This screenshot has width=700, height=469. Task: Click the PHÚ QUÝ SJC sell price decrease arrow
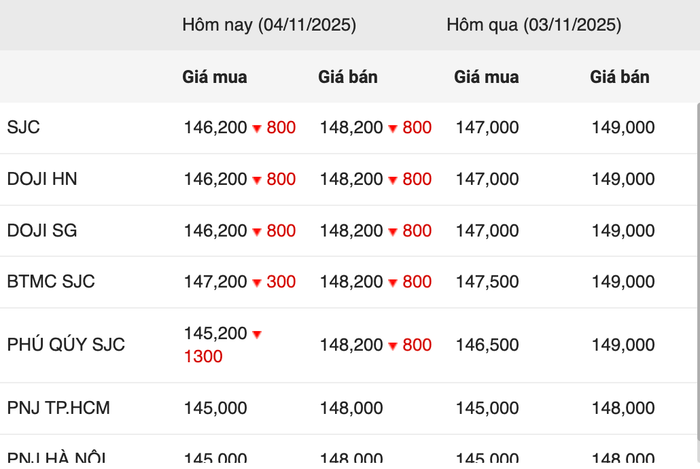point(393,346)
